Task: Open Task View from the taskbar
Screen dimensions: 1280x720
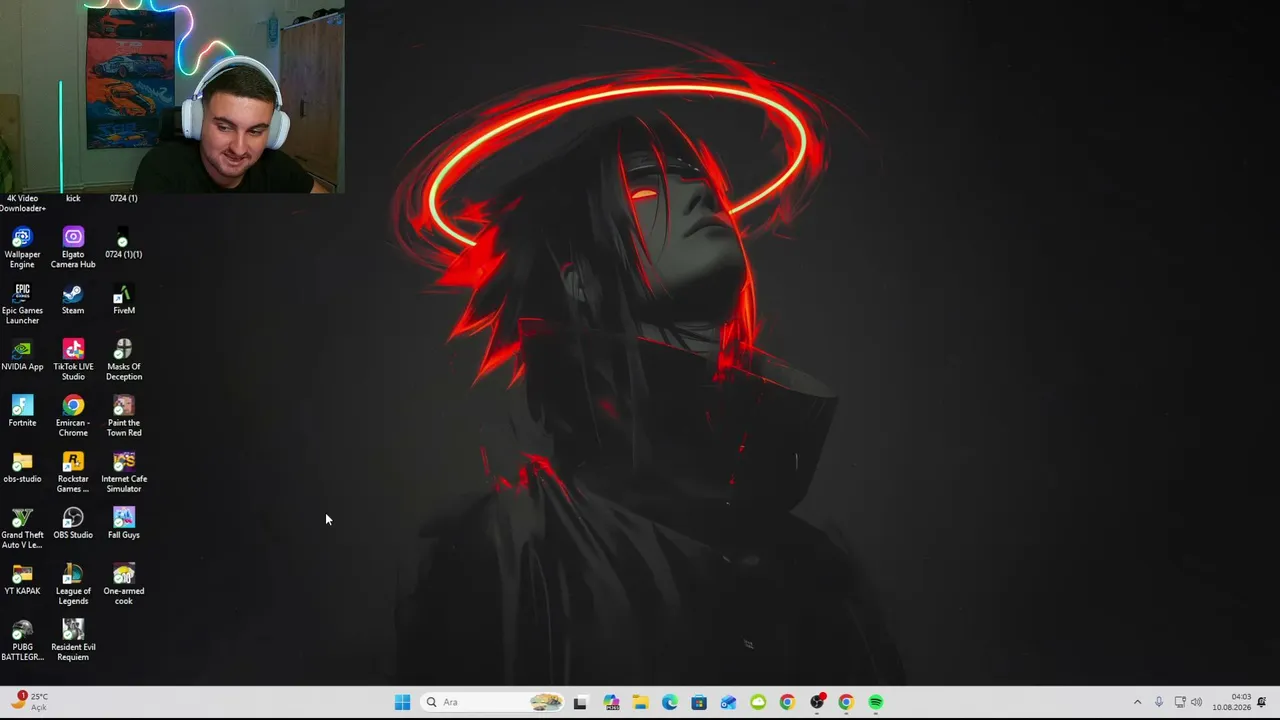Action: pyautogui.click(x=580, y=702)
